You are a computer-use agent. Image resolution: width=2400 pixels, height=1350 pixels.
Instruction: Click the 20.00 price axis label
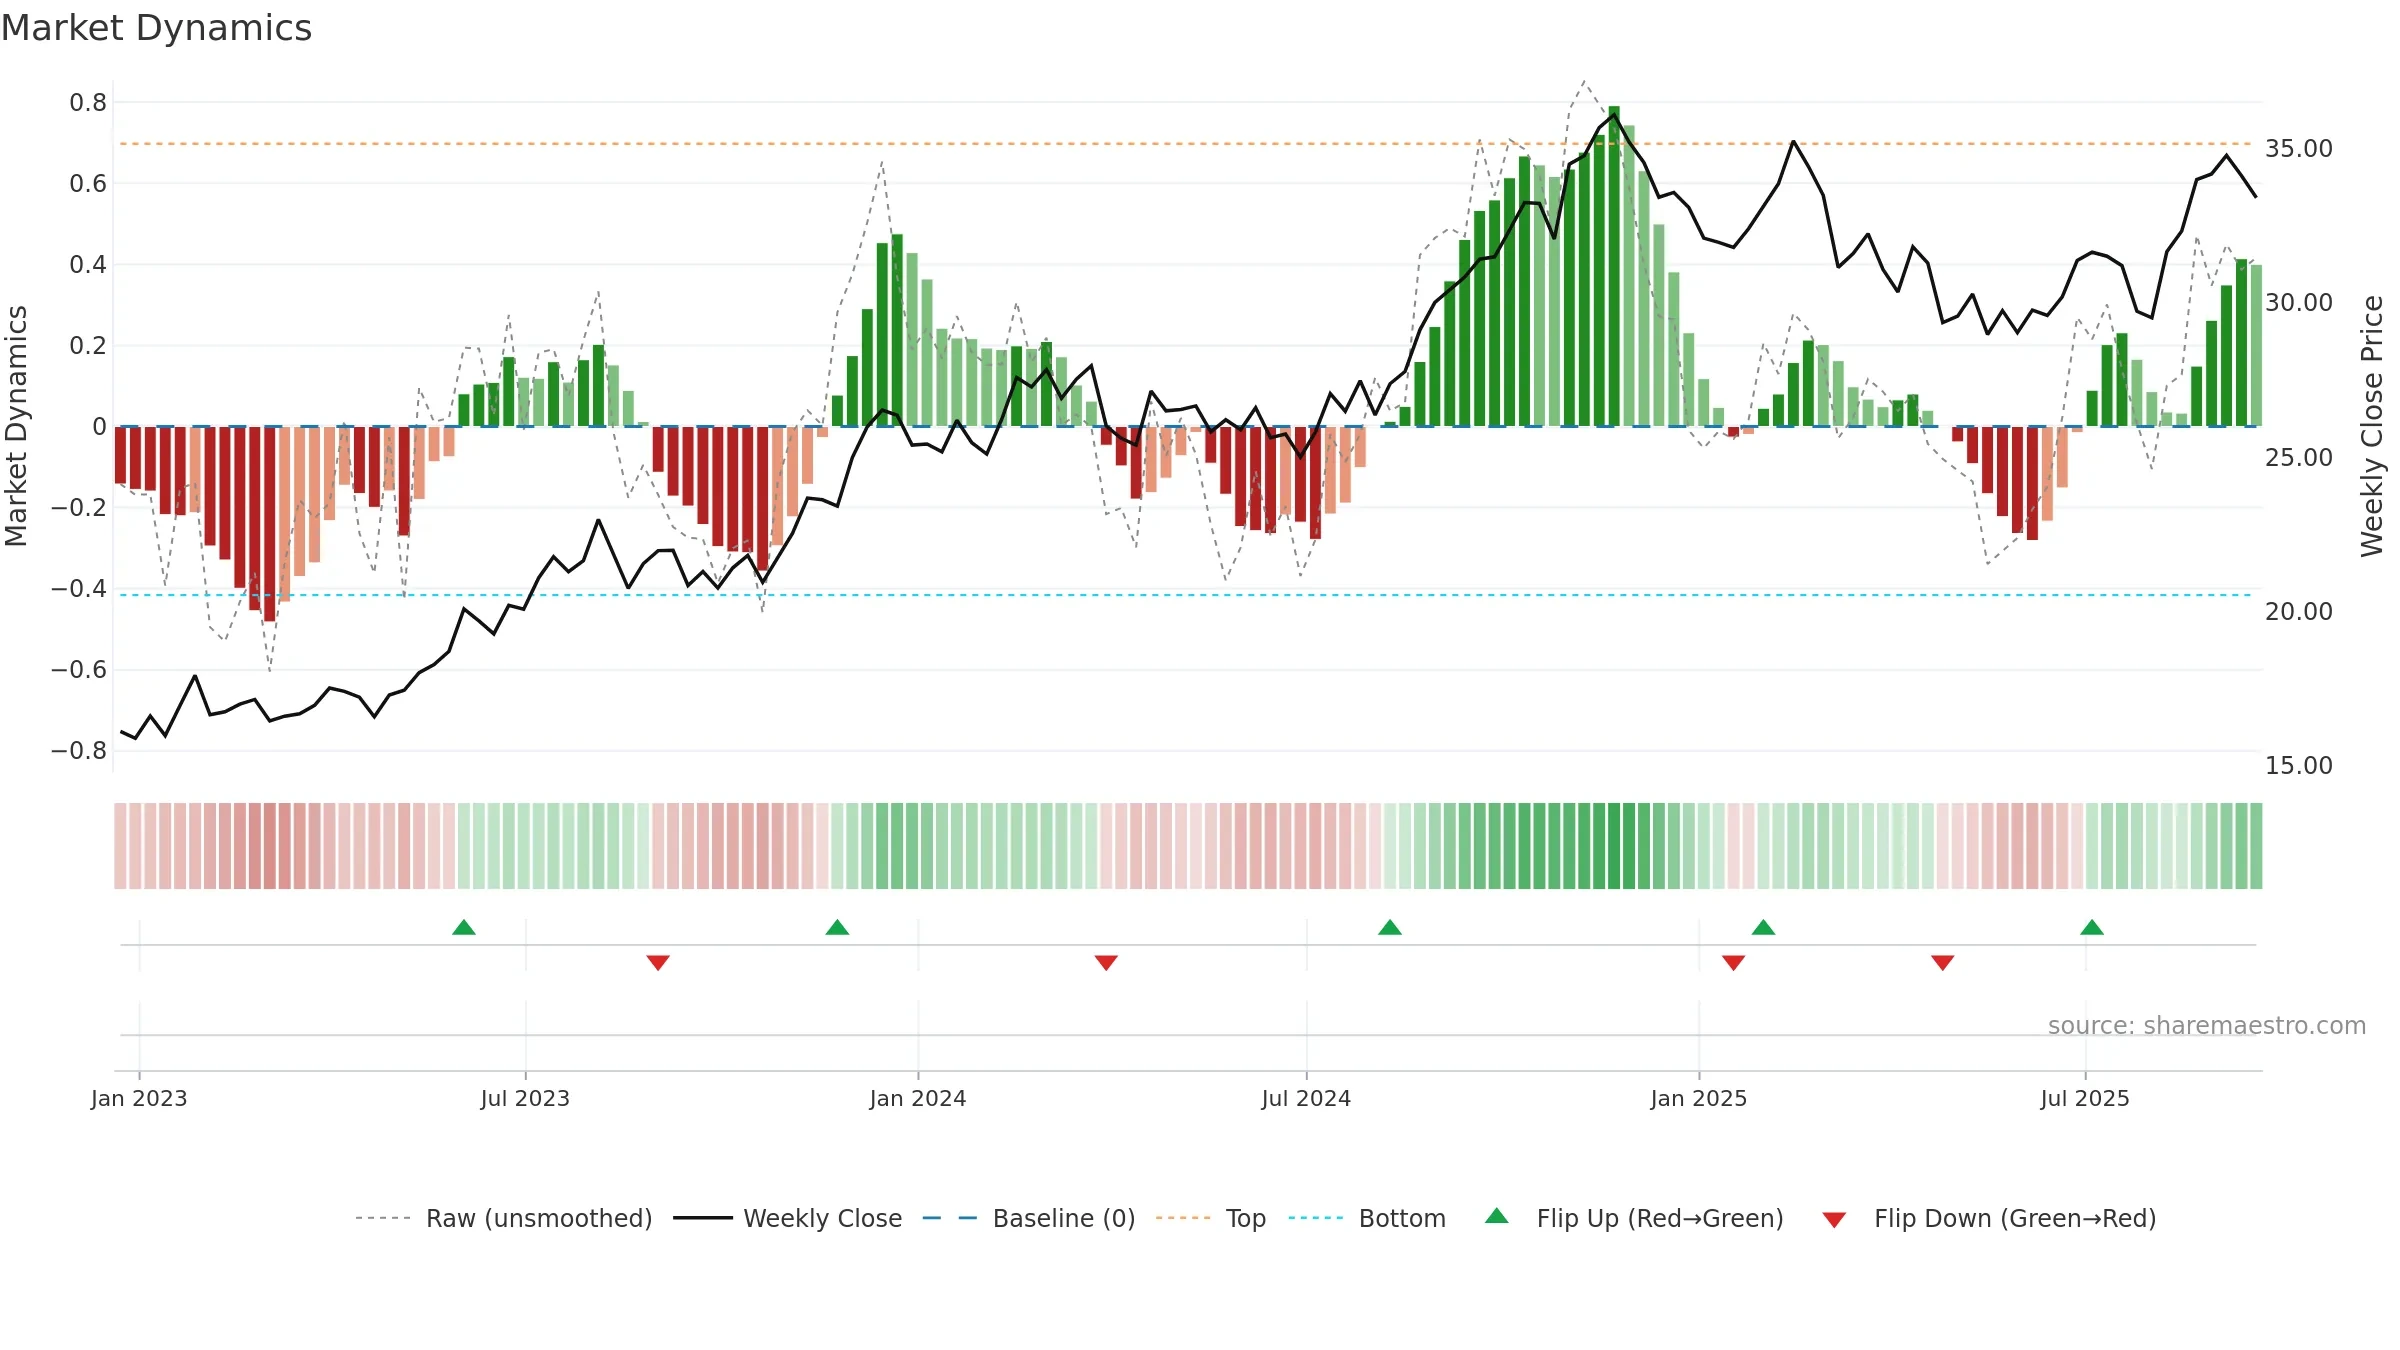click(2299, 612)
